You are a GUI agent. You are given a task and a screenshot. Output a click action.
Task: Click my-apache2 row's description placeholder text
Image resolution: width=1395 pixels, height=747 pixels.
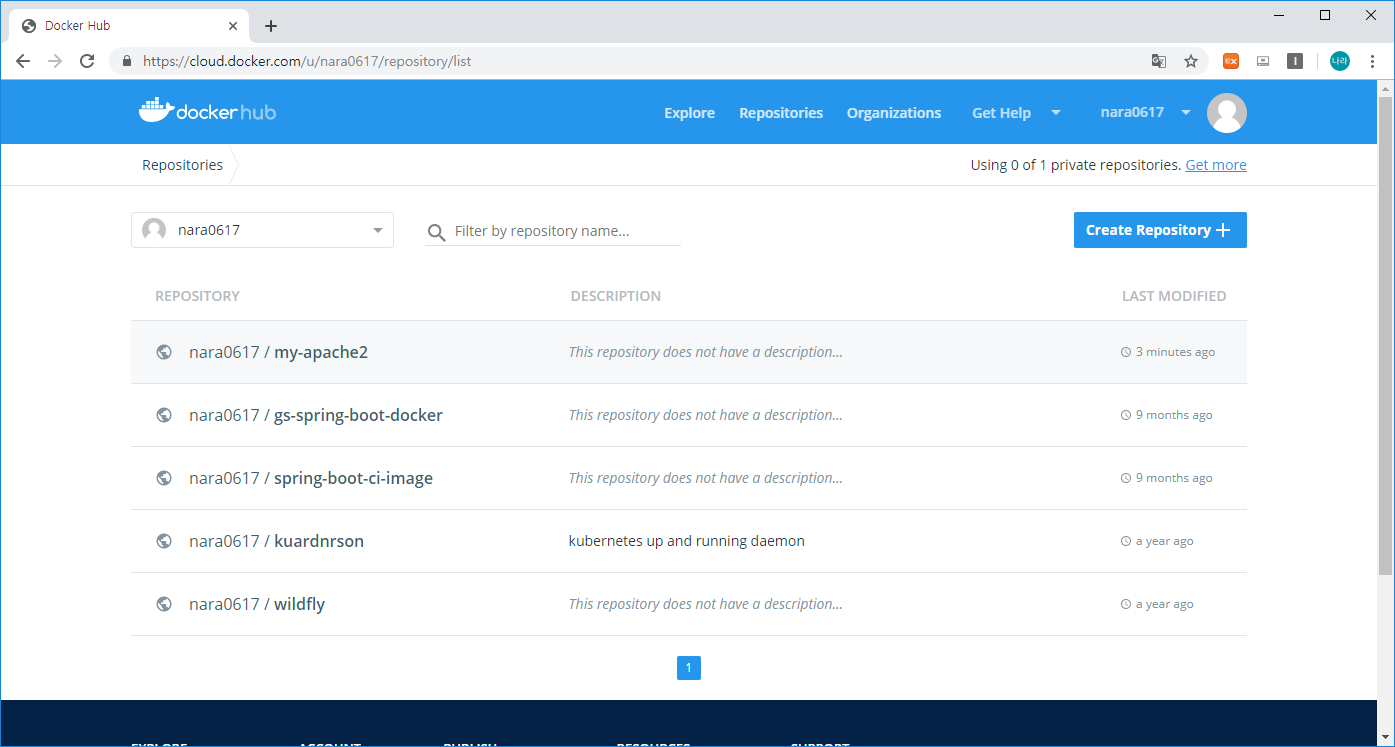click(x=706, y=352)
